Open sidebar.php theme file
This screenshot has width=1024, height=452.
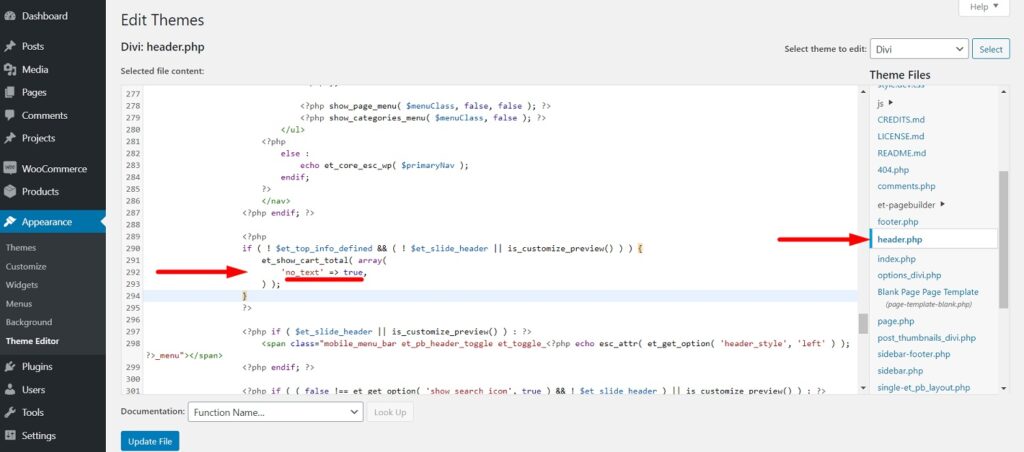point(900,370)
